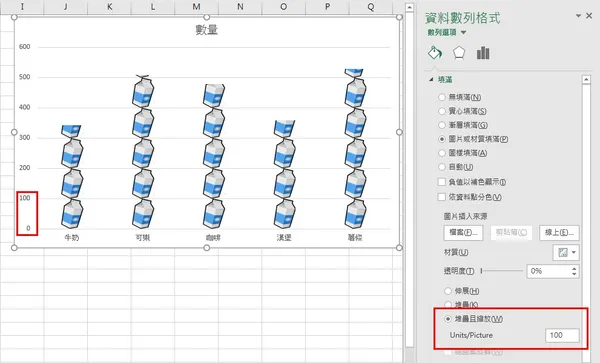Select 伸展(H) radio button

point(448,291)
